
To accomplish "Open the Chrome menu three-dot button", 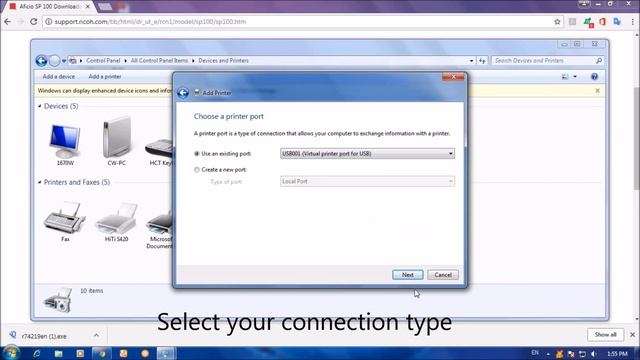I will (633, 22).
